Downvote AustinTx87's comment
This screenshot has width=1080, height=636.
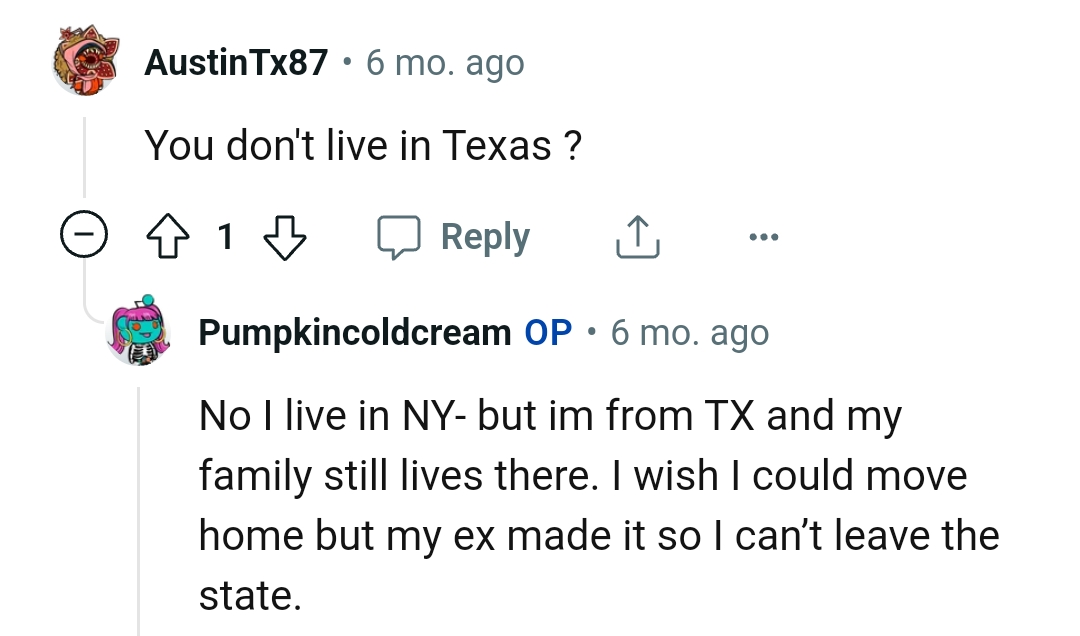click(284, 236)
